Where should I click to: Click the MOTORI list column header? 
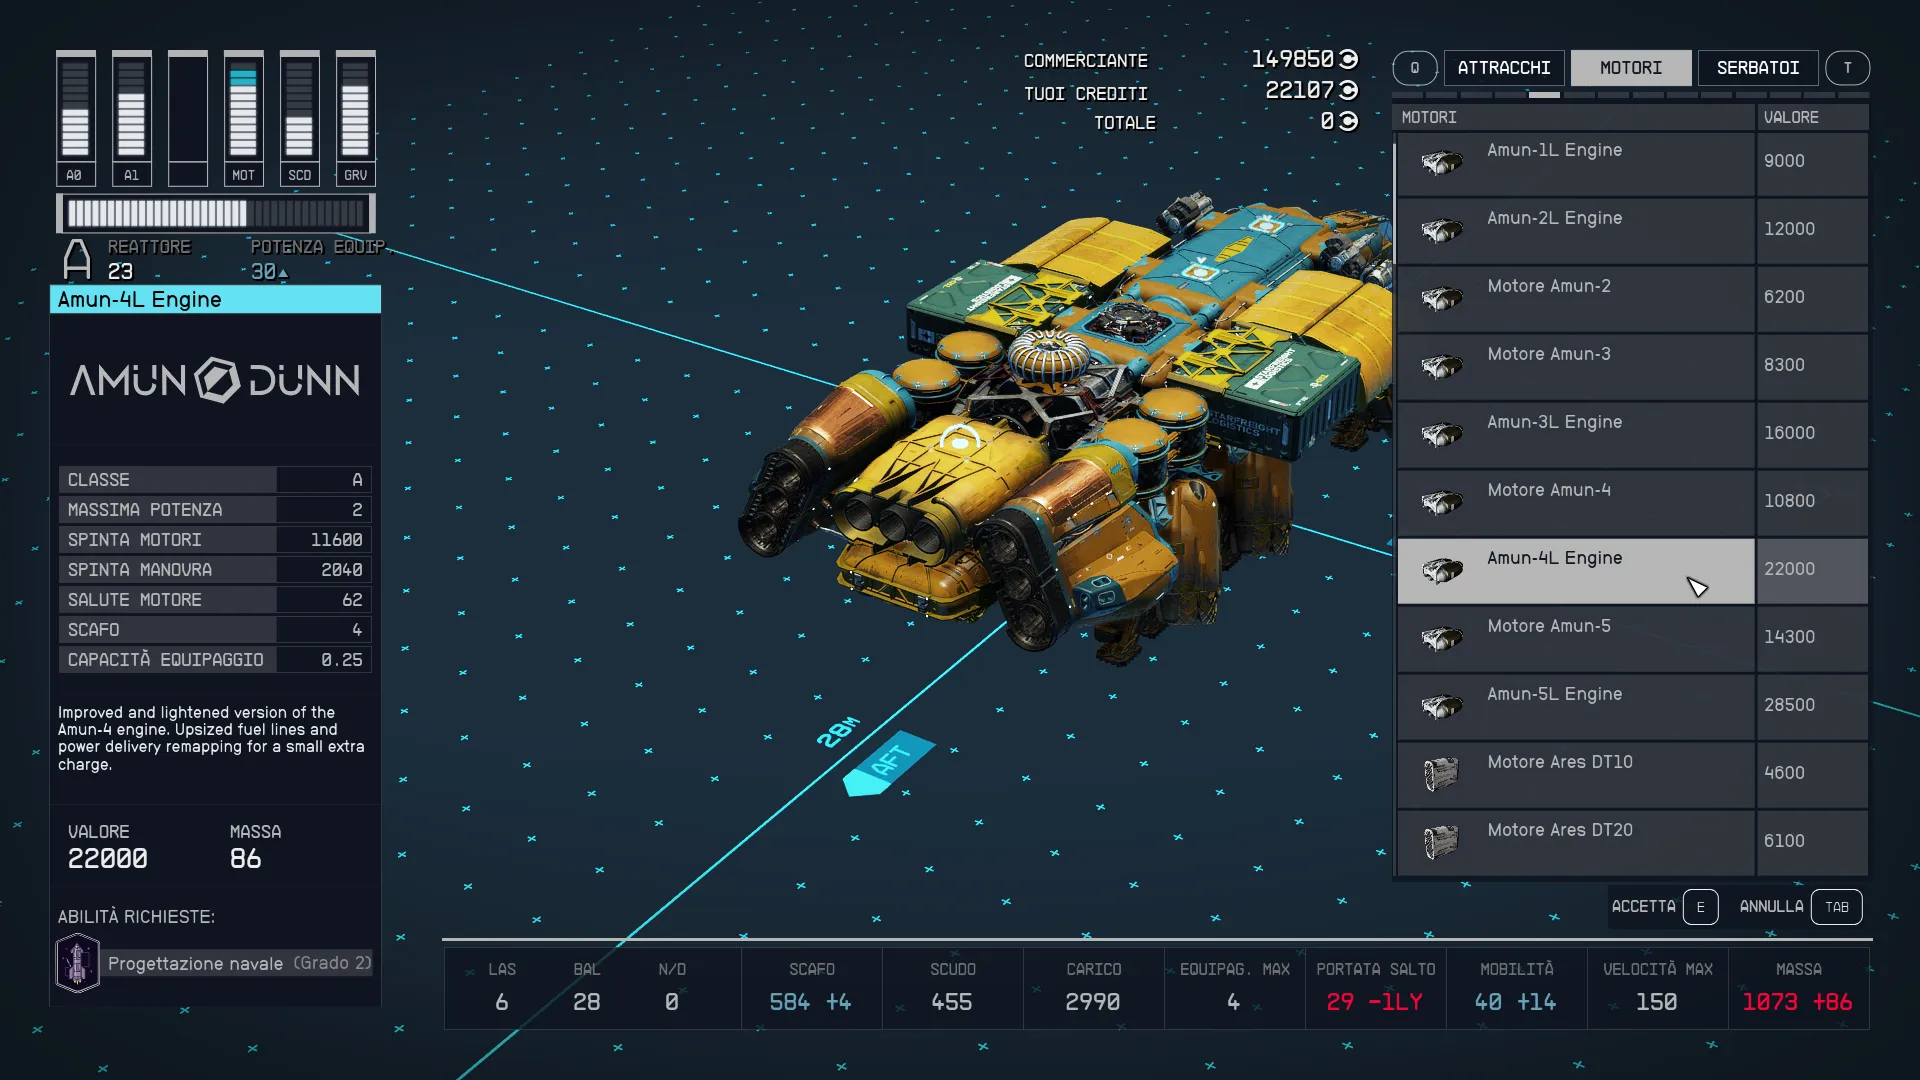pos(1575,117)
